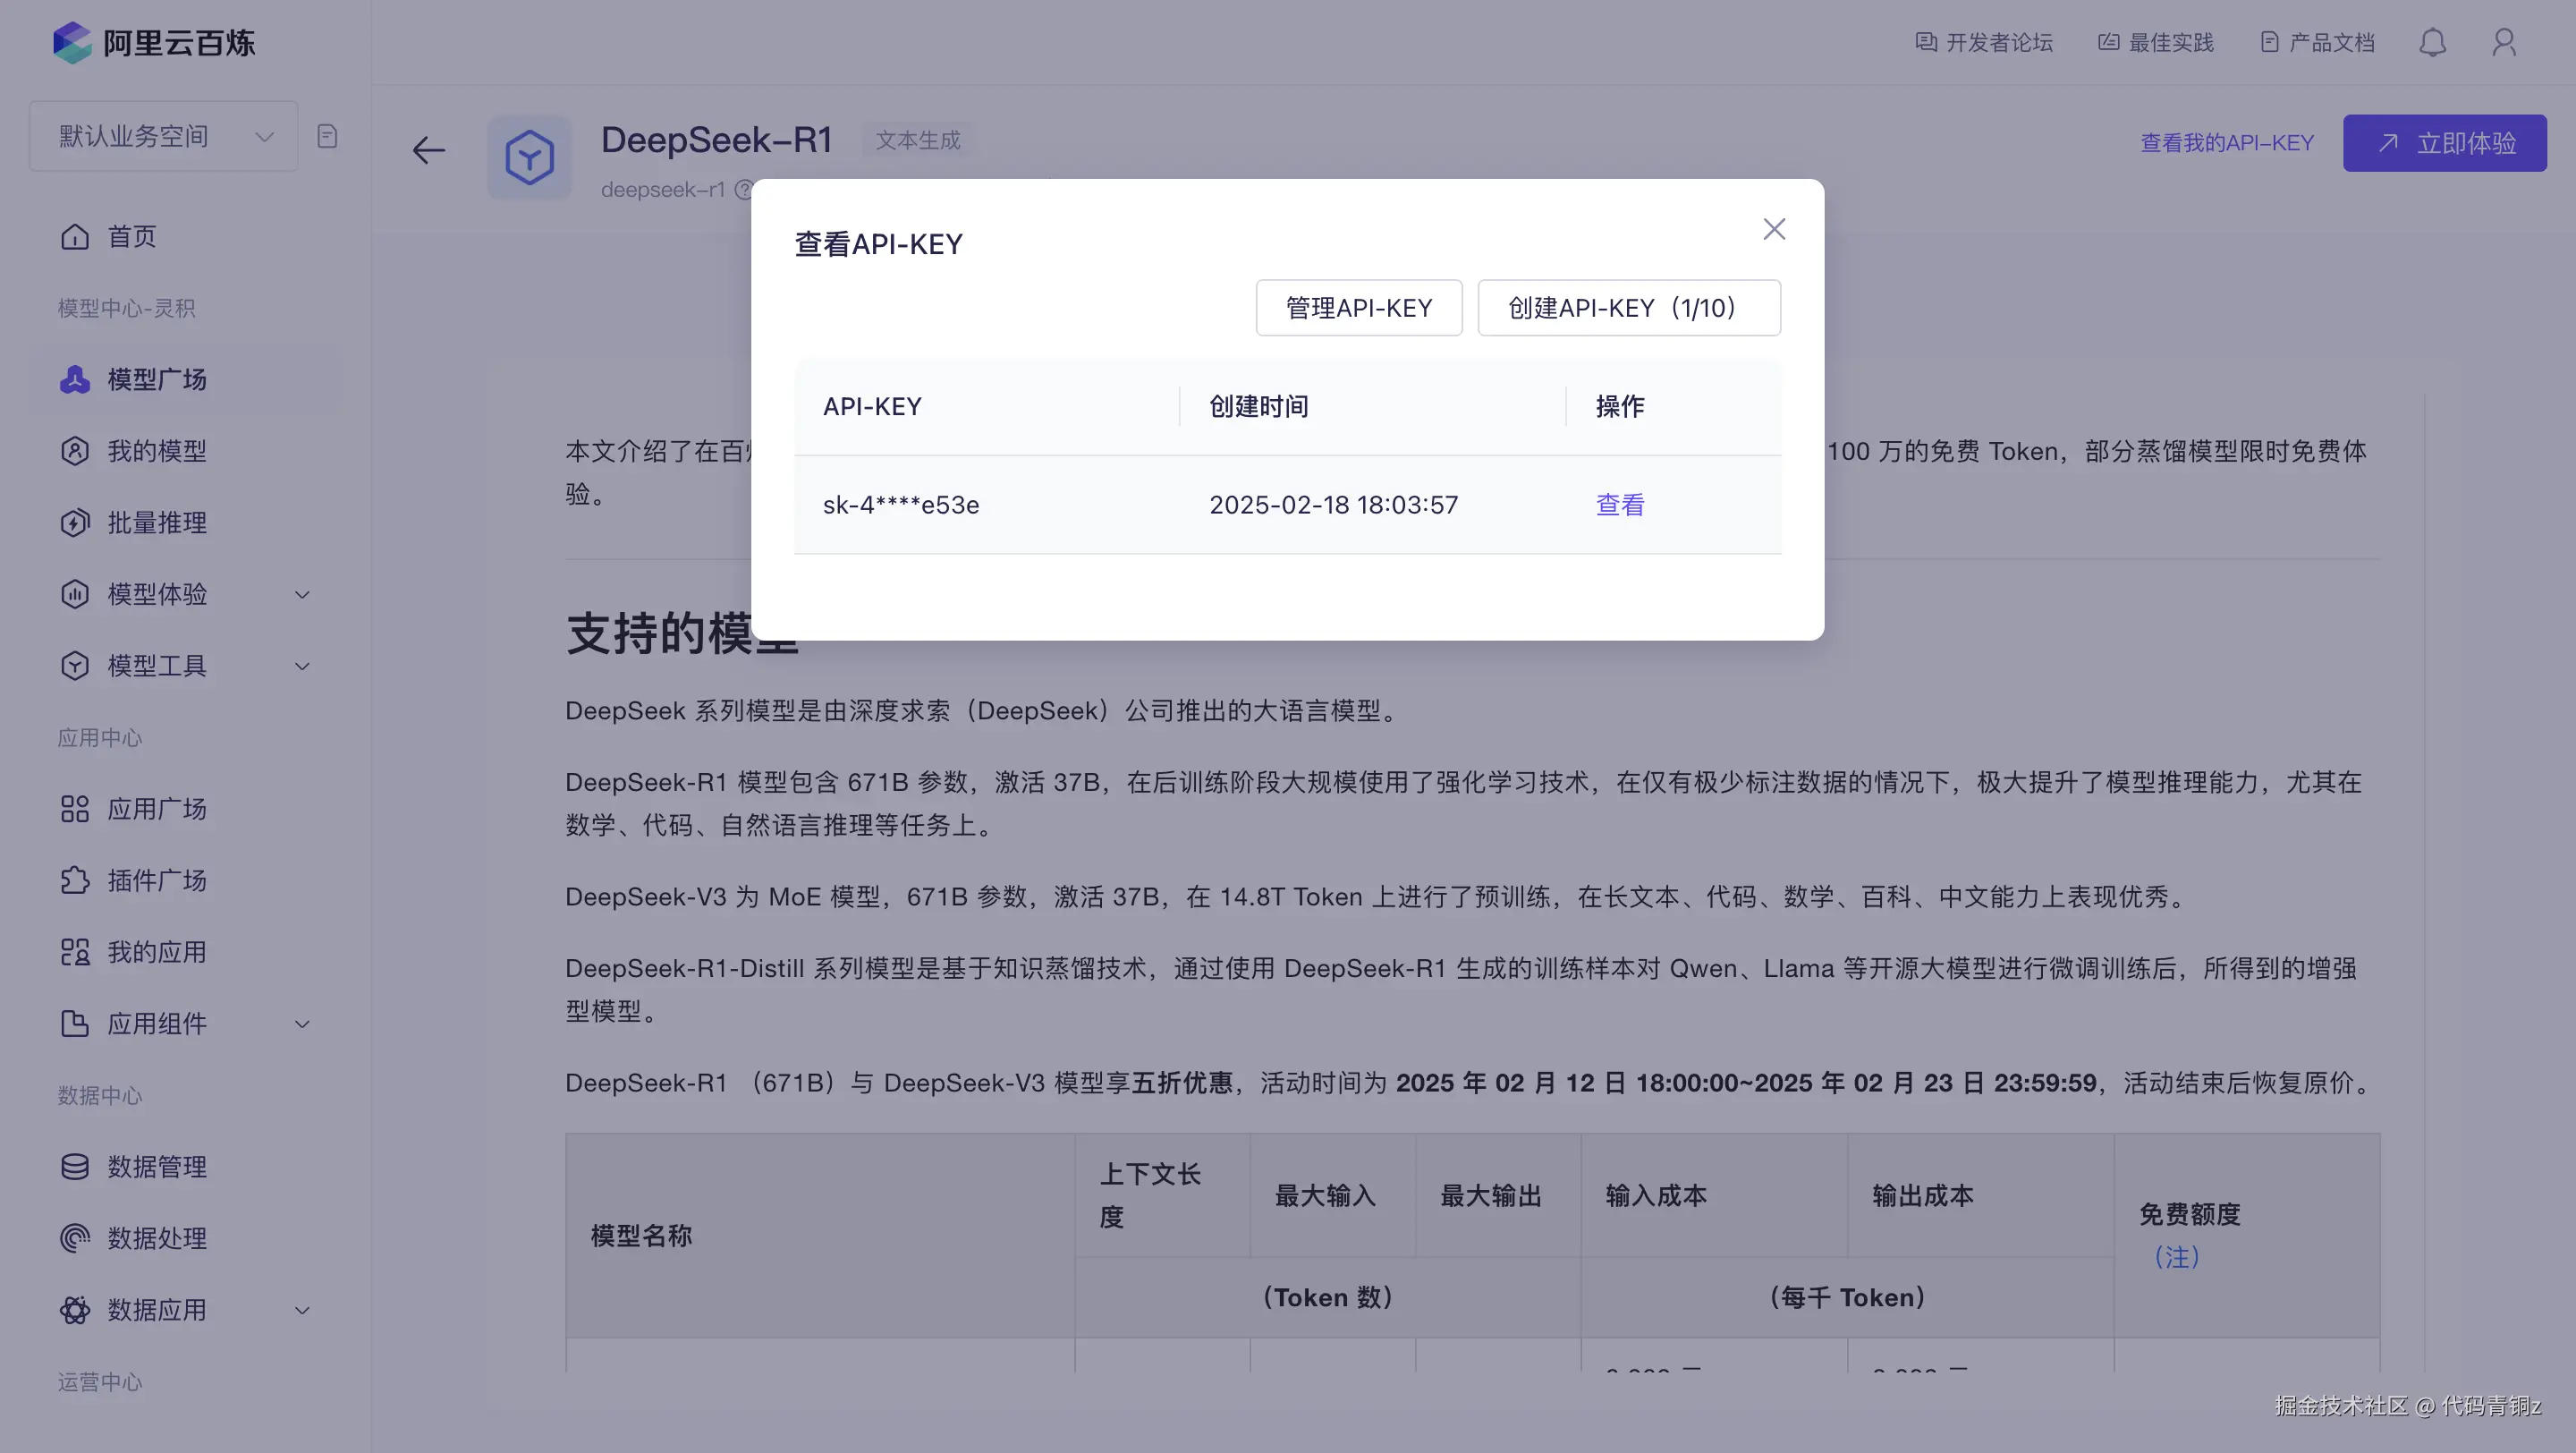
Task: Click the document icon beside workspace selector
Action: click(x=327, y=136)
